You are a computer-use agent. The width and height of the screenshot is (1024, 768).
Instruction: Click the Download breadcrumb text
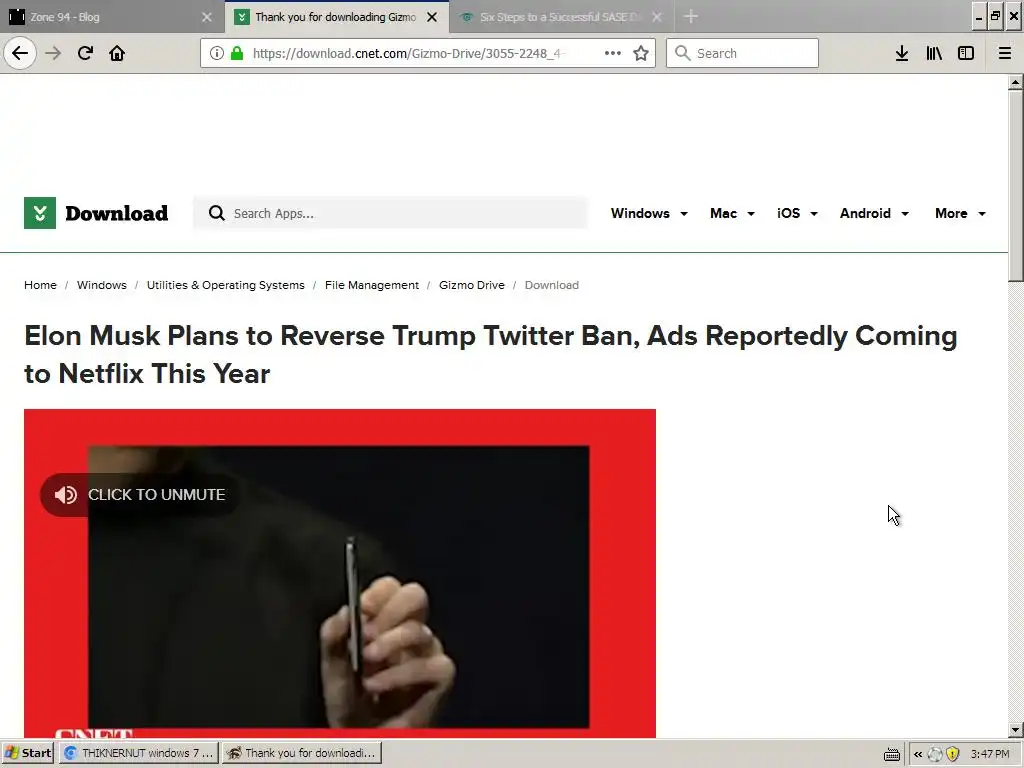(x=552, y=285)
